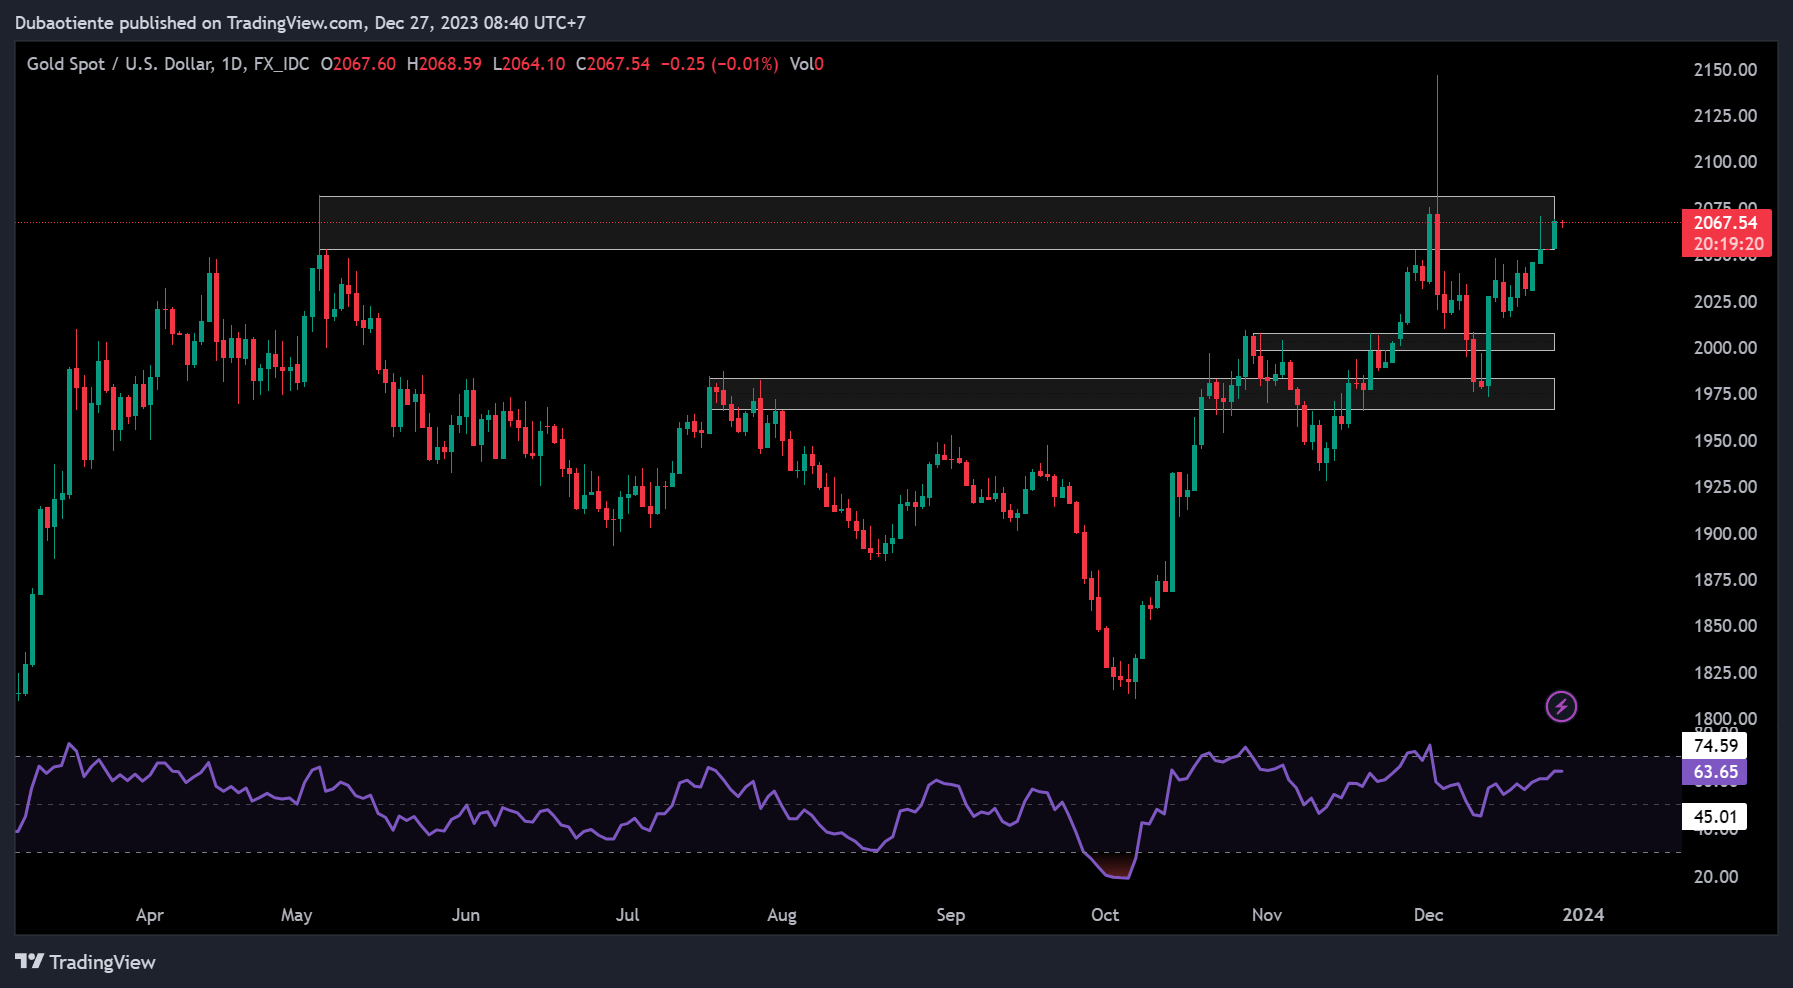Click the publication header text at top

[301, 22]
